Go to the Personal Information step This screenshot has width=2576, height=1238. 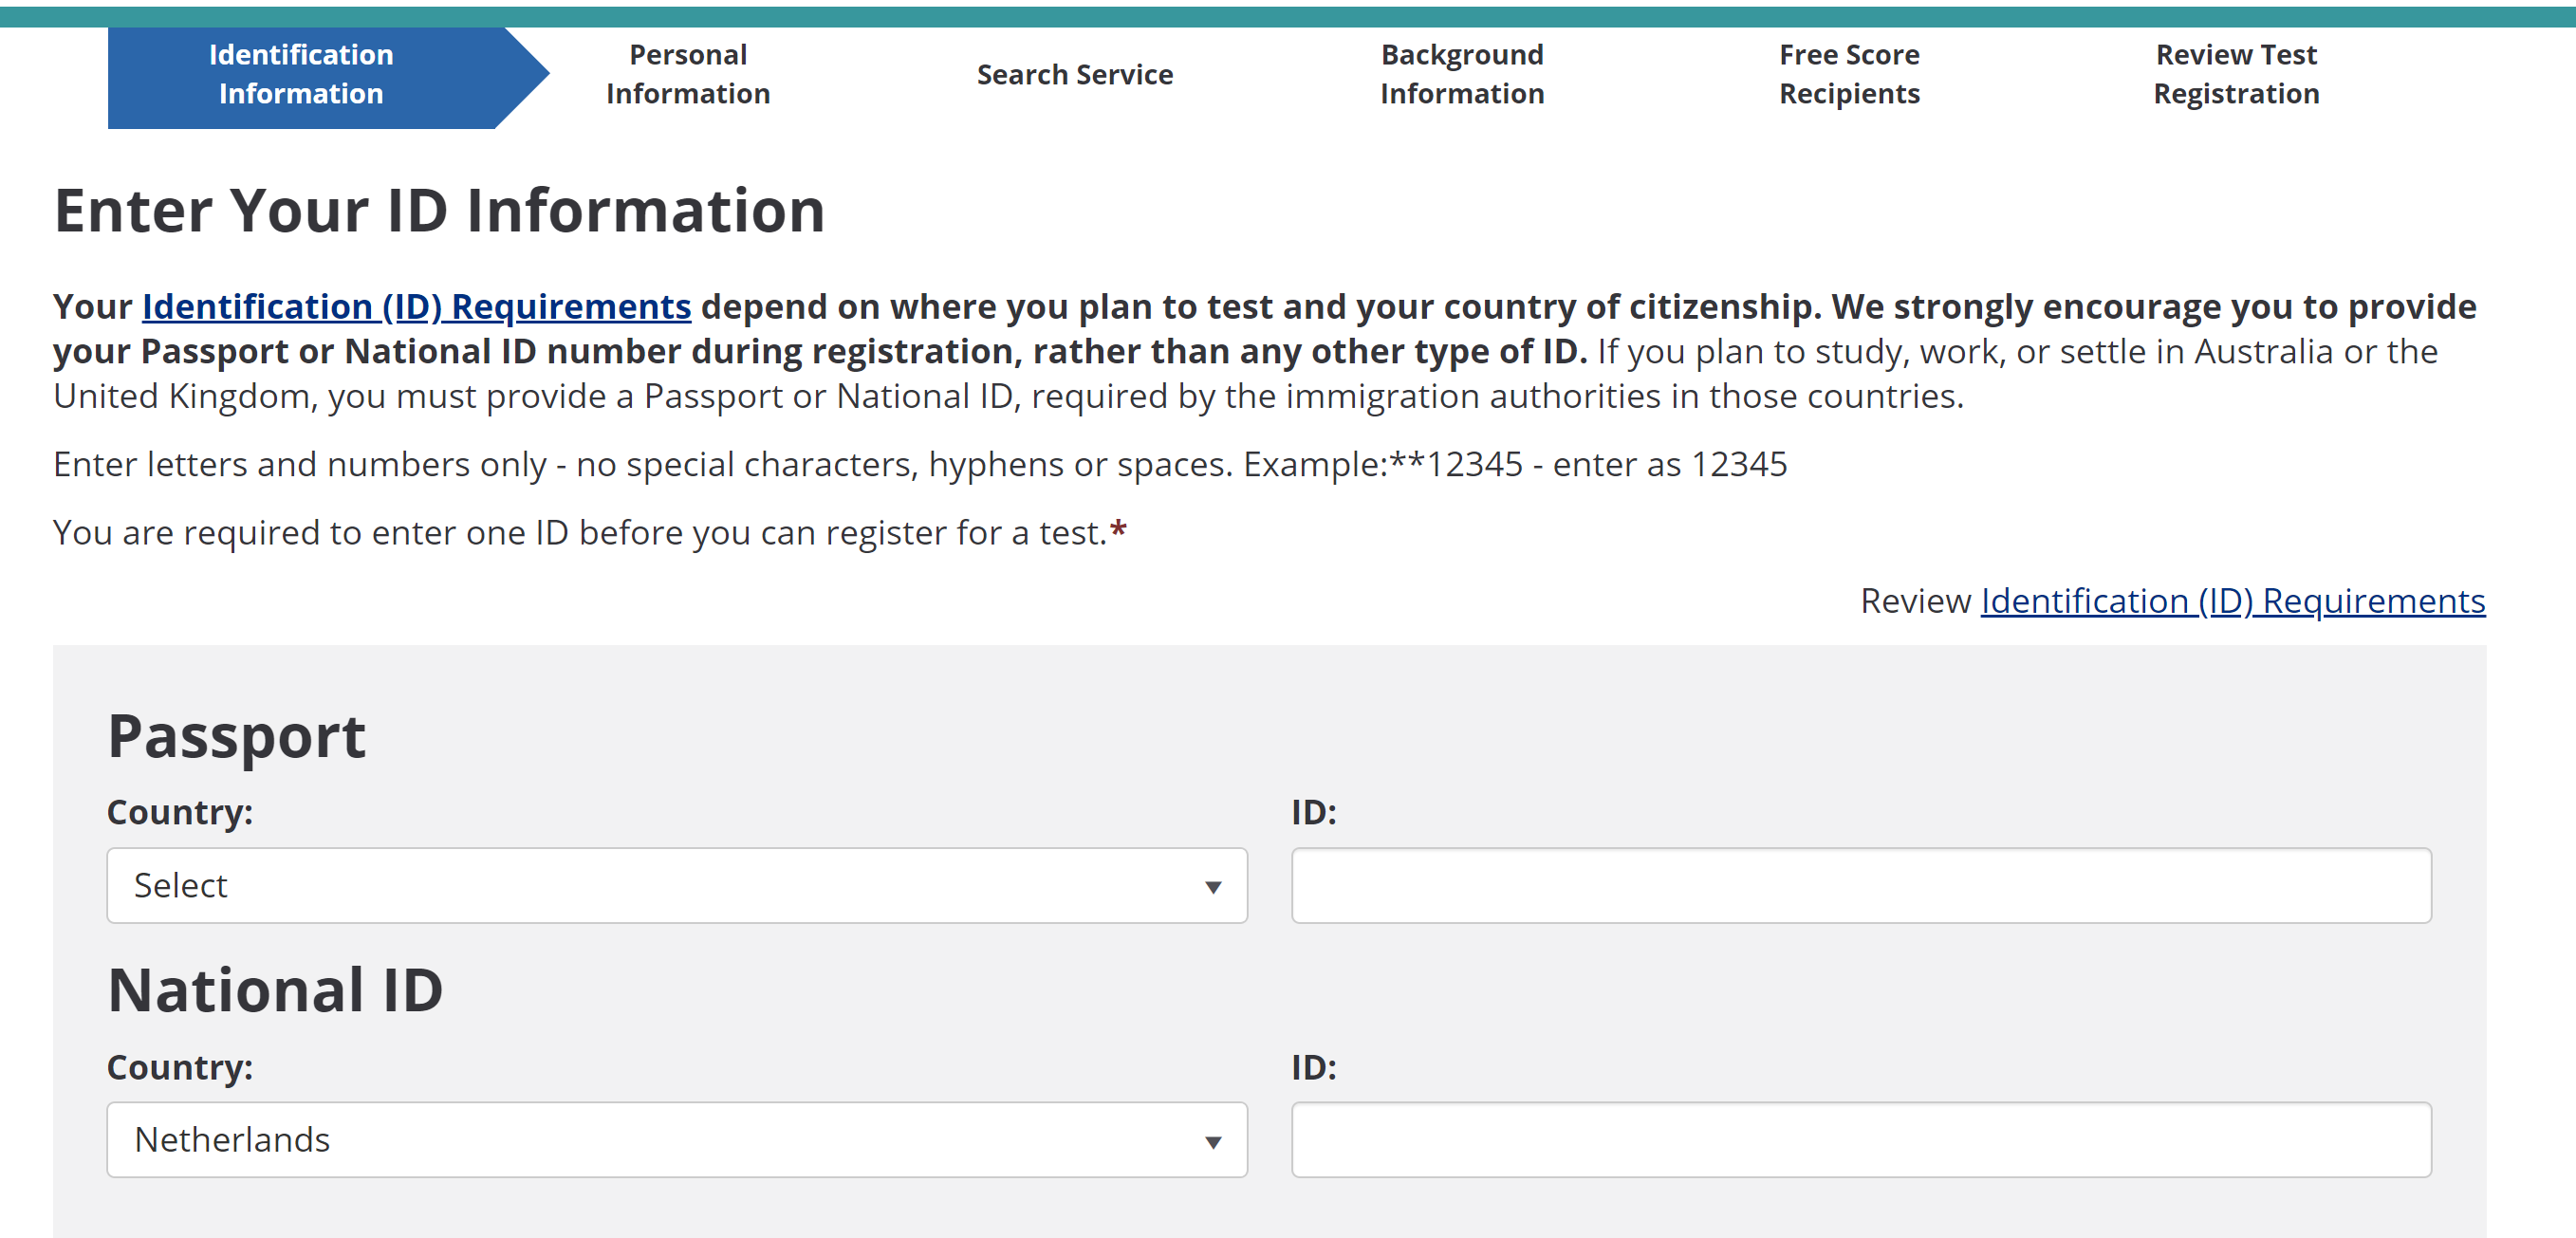(688, 75)
